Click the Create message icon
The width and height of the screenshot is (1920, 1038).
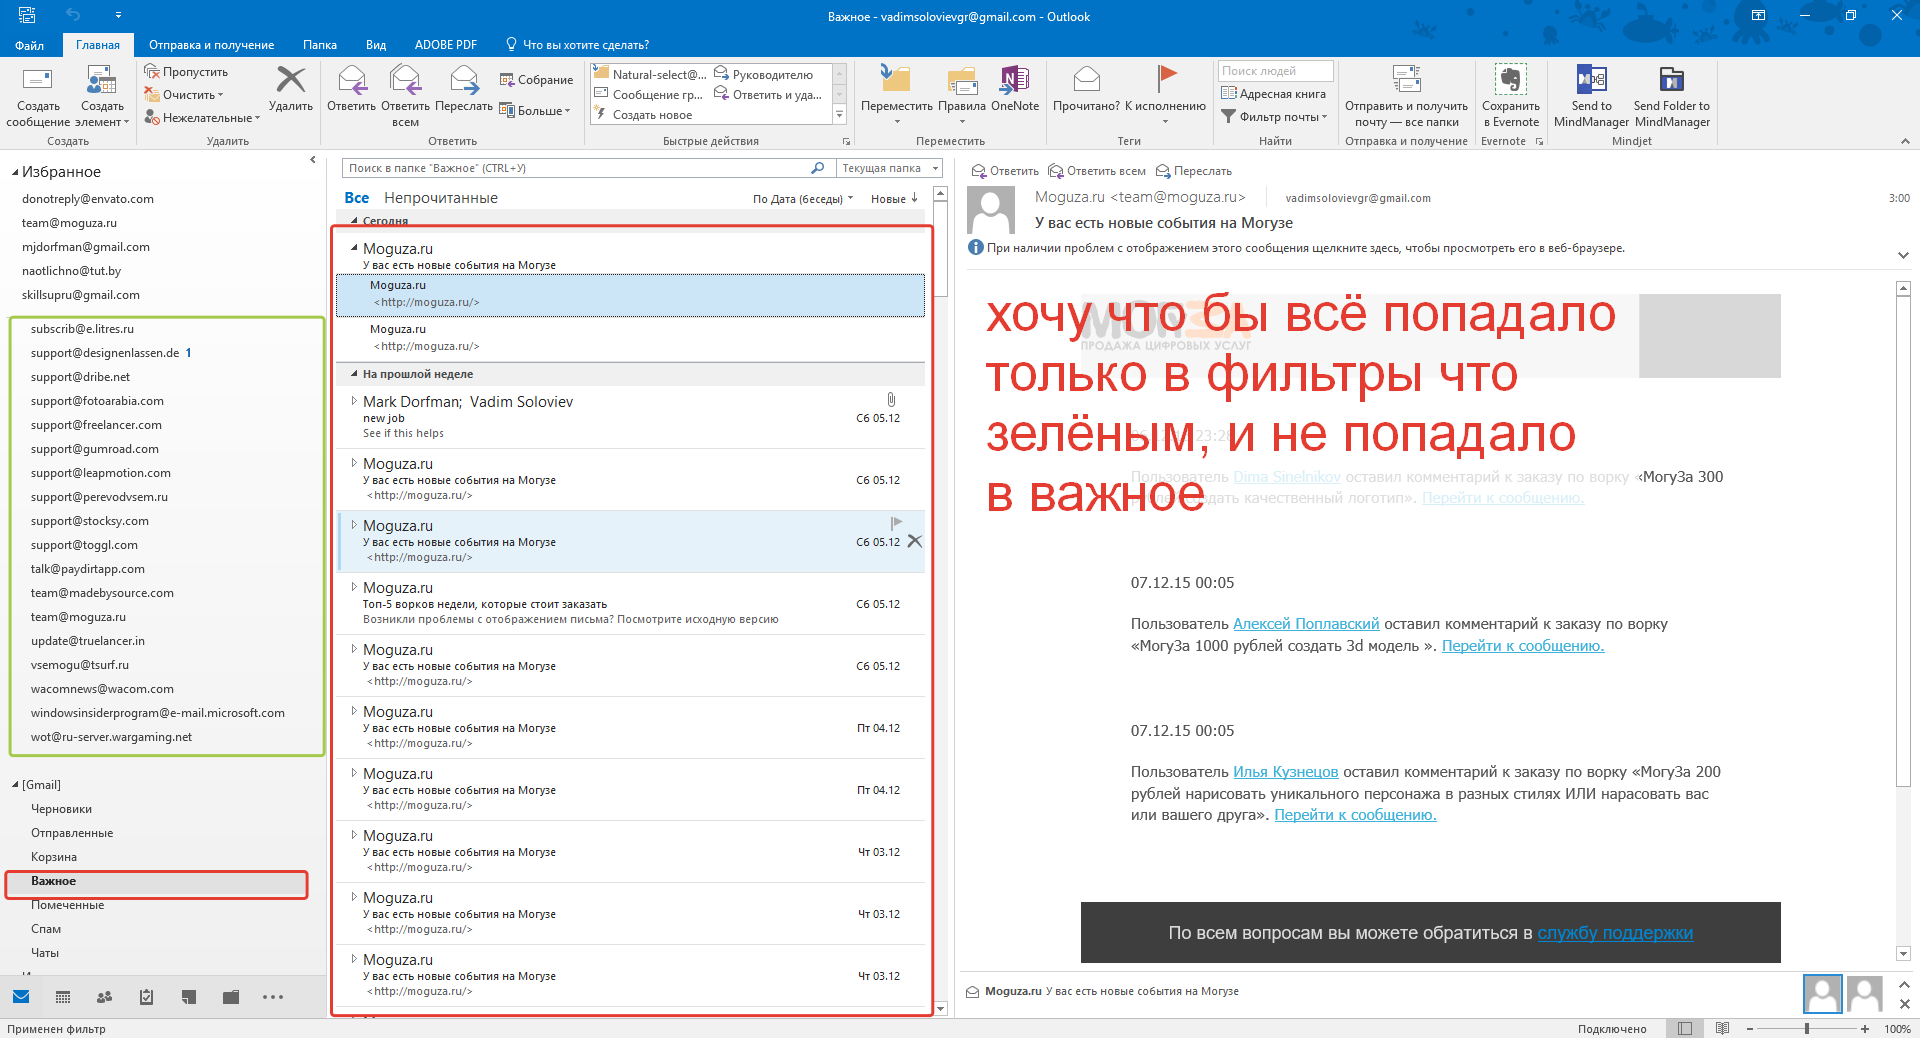38,80
